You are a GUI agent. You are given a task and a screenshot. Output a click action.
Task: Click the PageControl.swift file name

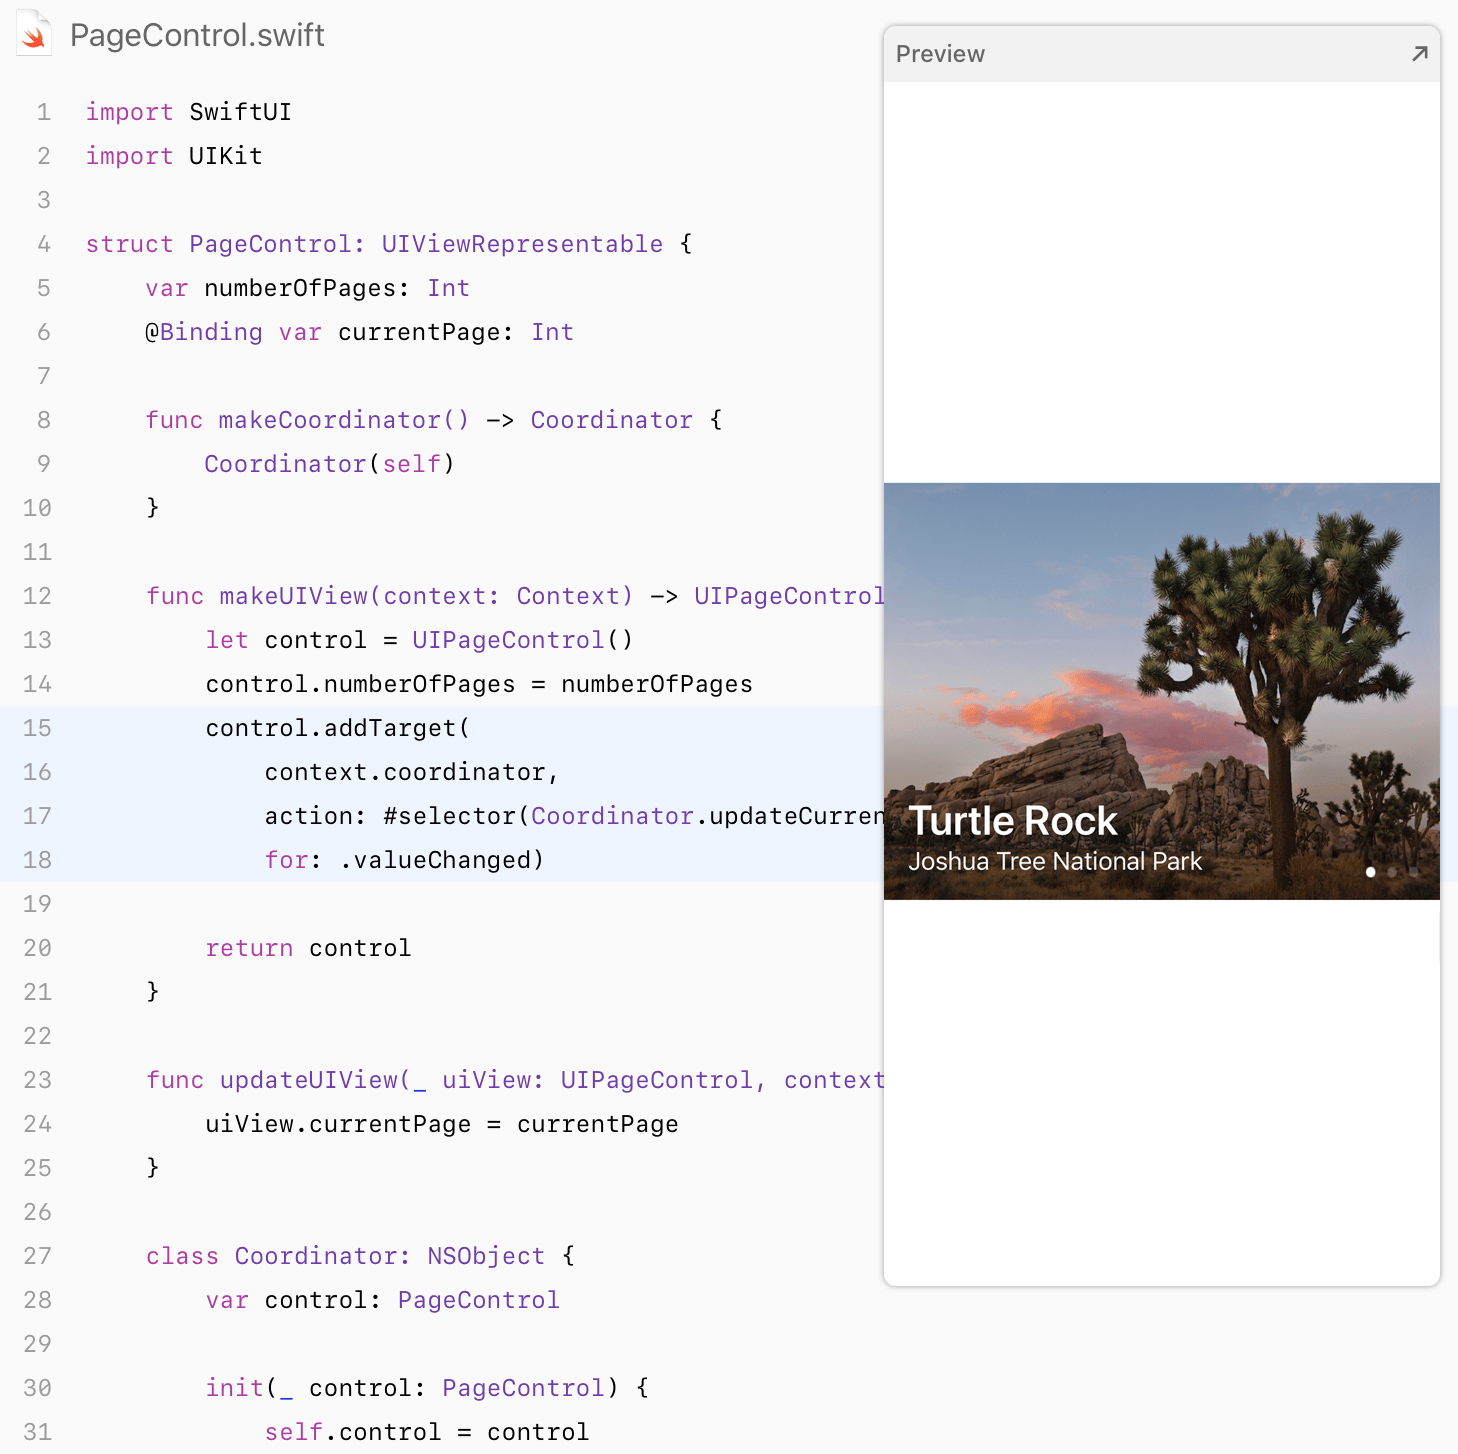tap(197, 36)
